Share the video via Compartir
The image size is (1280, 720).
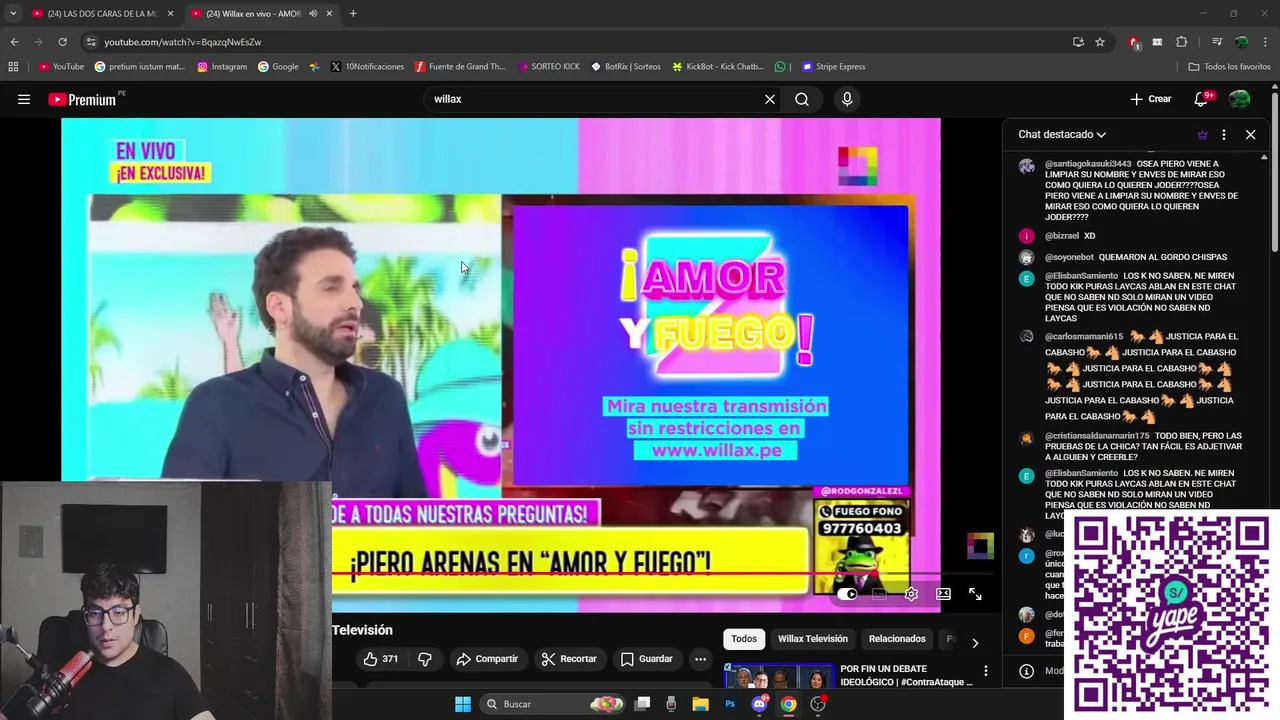click(x=487, y=659)
